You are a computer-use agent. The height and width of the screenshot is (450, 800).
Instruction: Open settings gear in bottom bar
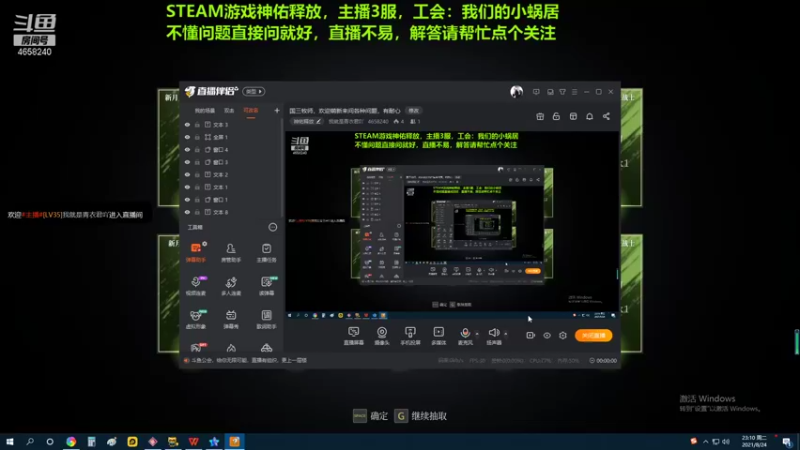(x=563, y=335)
